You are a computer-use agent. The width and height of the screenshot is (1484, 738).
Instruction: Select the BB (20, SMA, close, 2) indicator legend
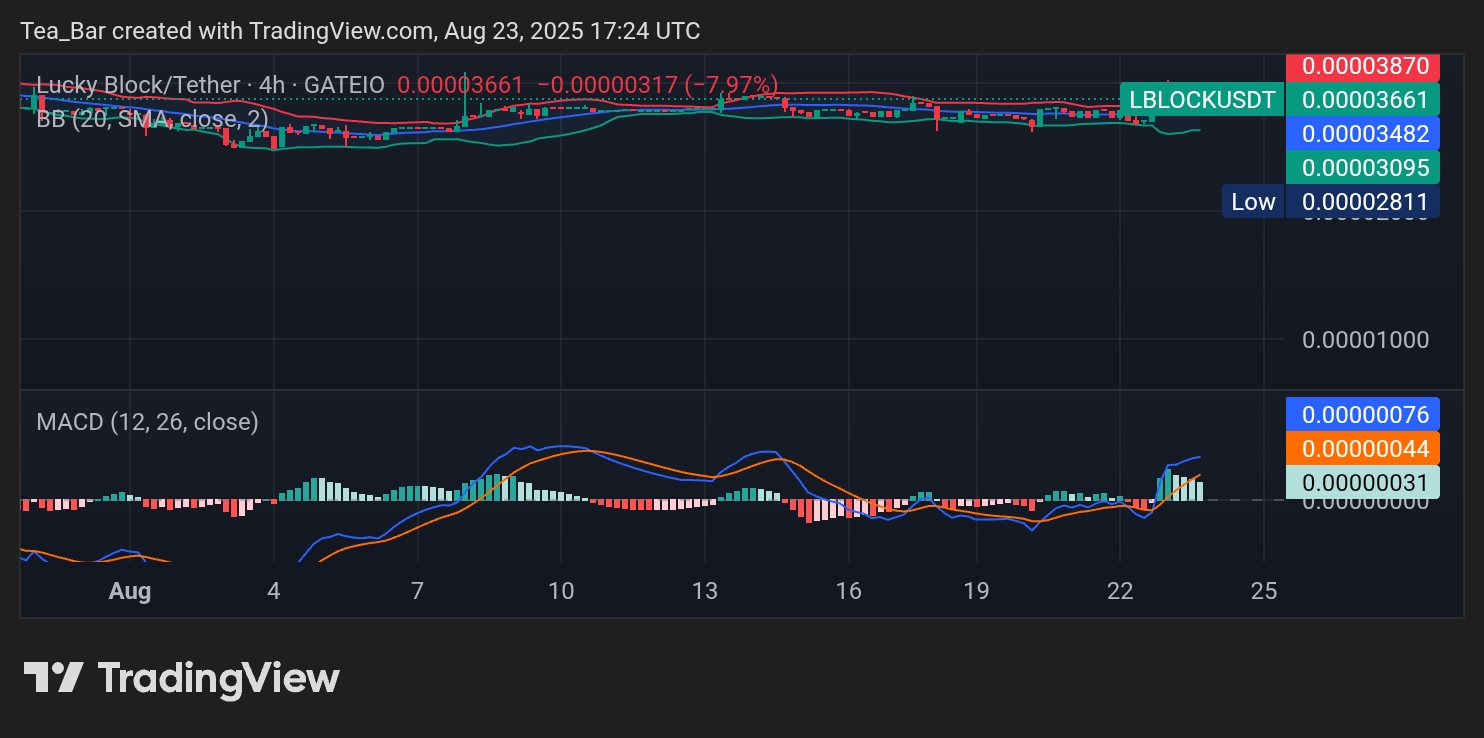[152, 119]
